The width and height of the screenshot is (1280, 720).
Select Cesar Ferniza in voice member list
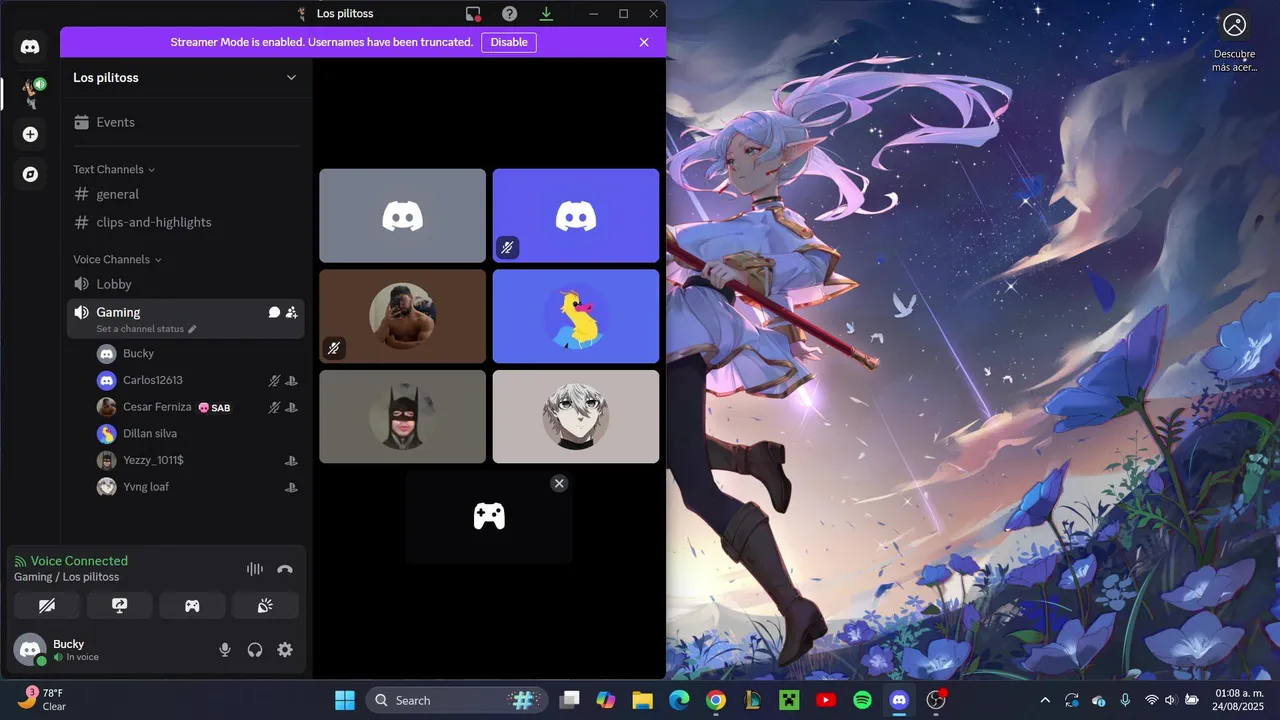pyautogui.click(x=196, y=407)
